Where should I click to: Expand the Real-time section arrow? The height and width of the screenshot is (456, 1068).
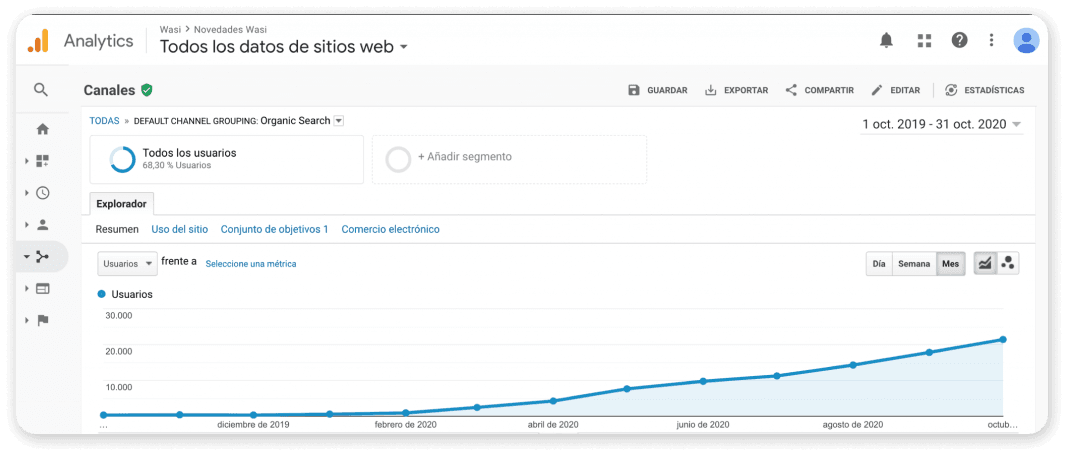coord(27,193)
